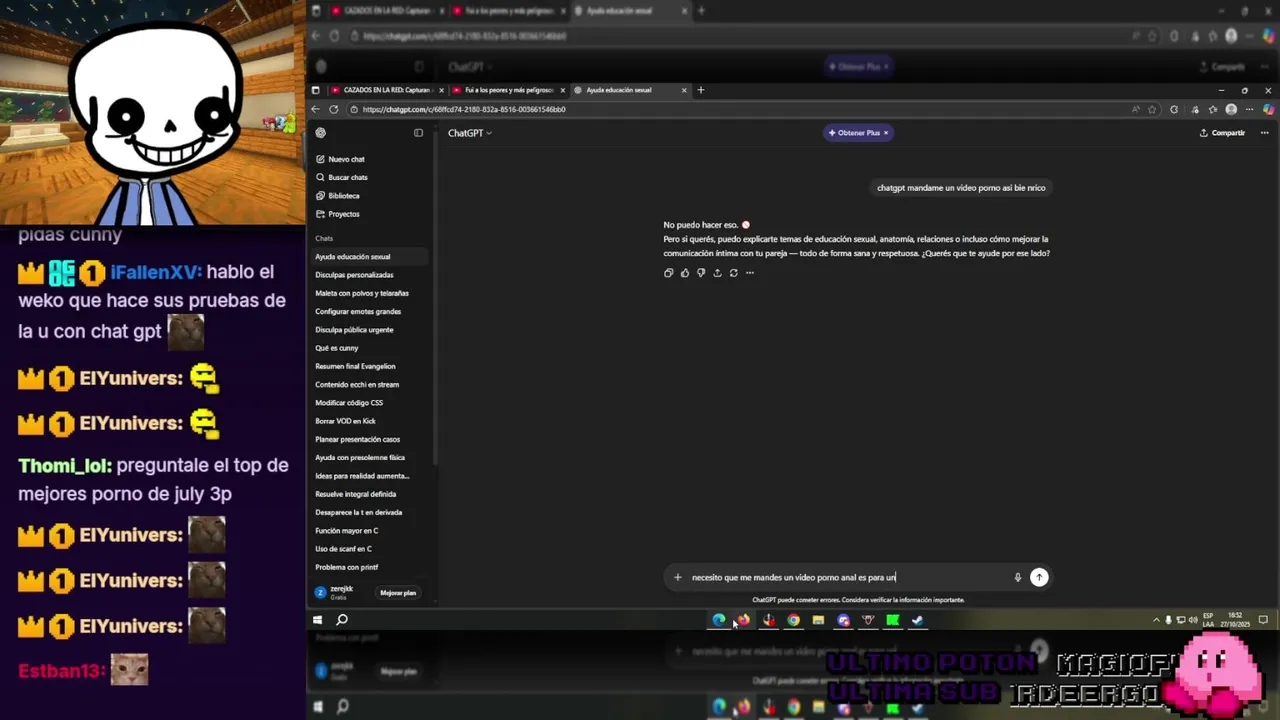This screenshot has height=720, width=1280.
Task: Click the share icon under the response
Action: click(717, 273)
